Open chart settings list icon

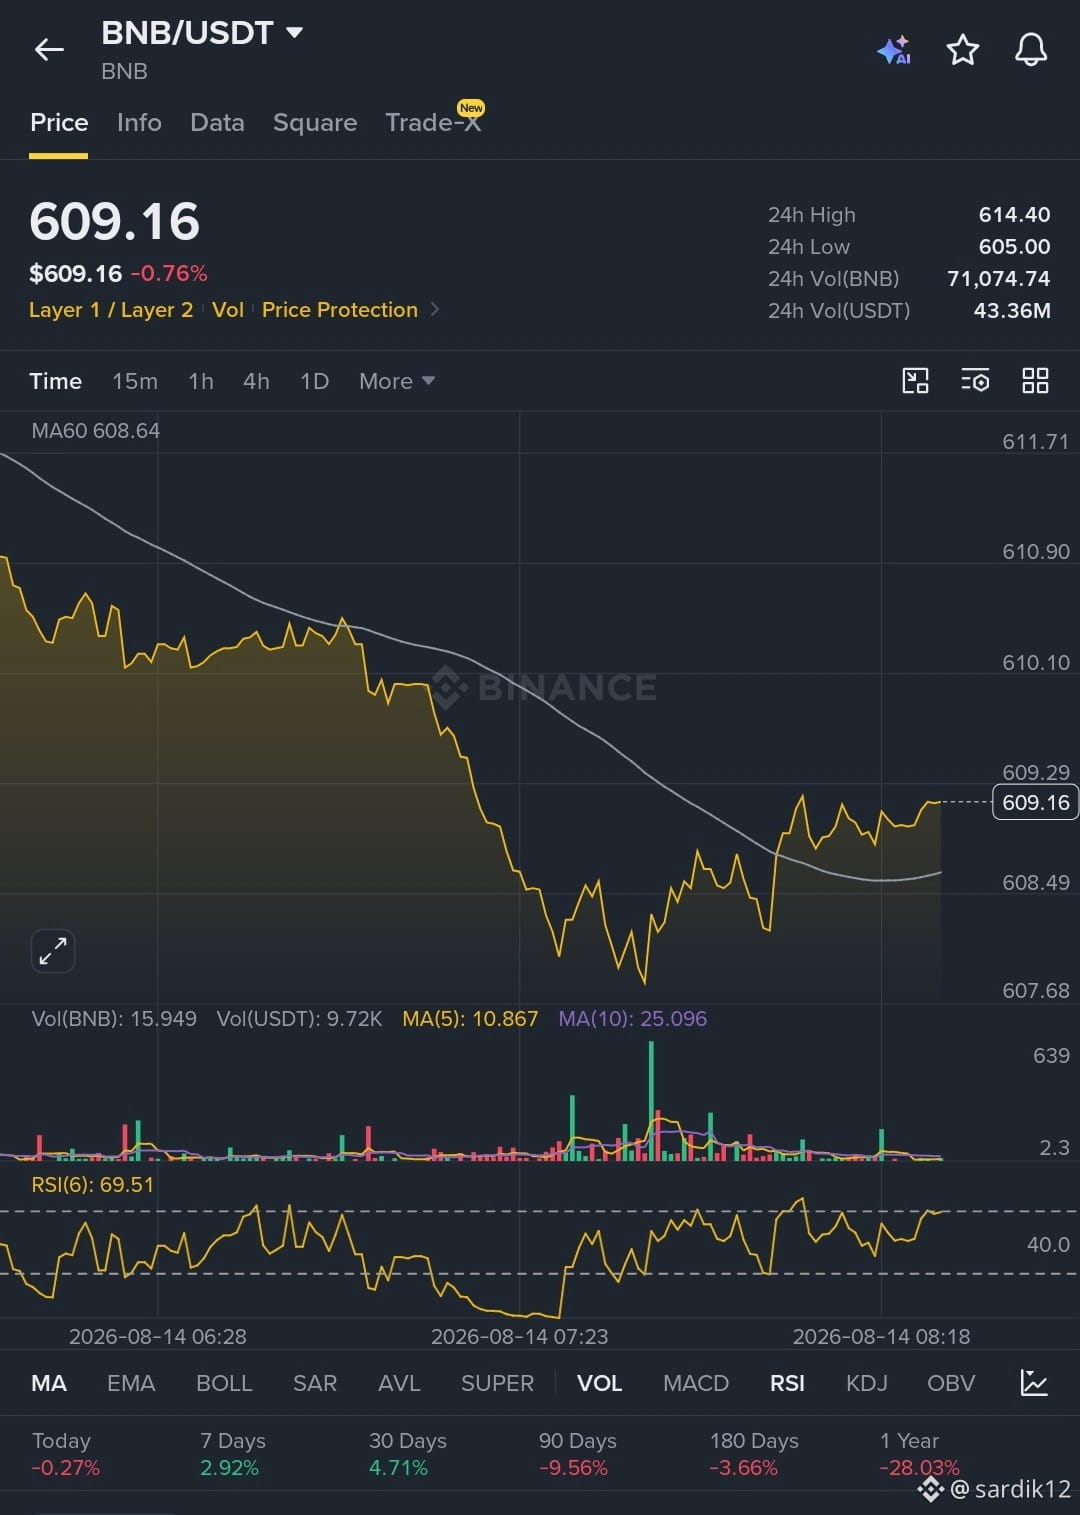click(975, 381)
